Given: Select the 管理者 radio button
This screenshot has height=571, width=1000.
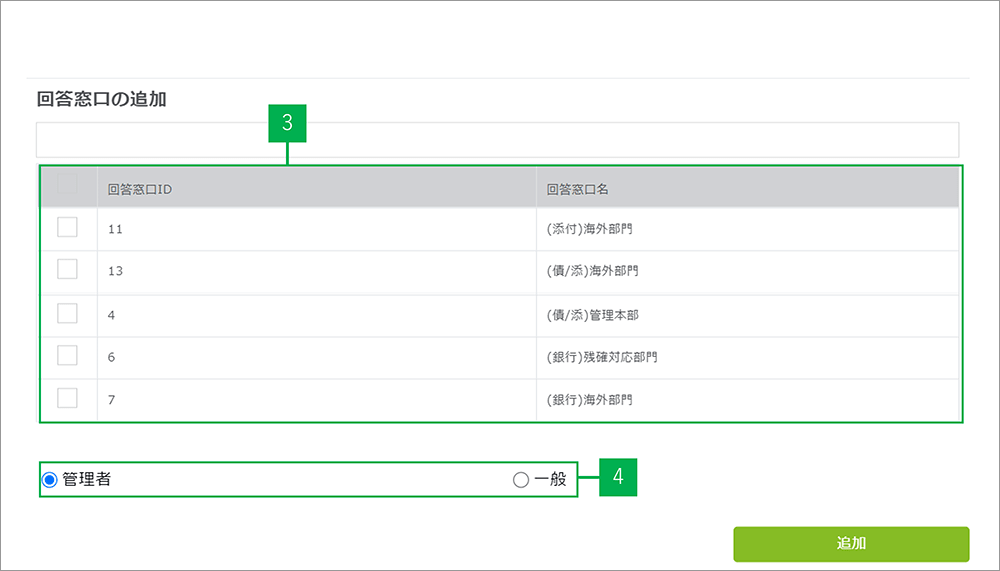Looking at the screenshot, I should [50, 480].
